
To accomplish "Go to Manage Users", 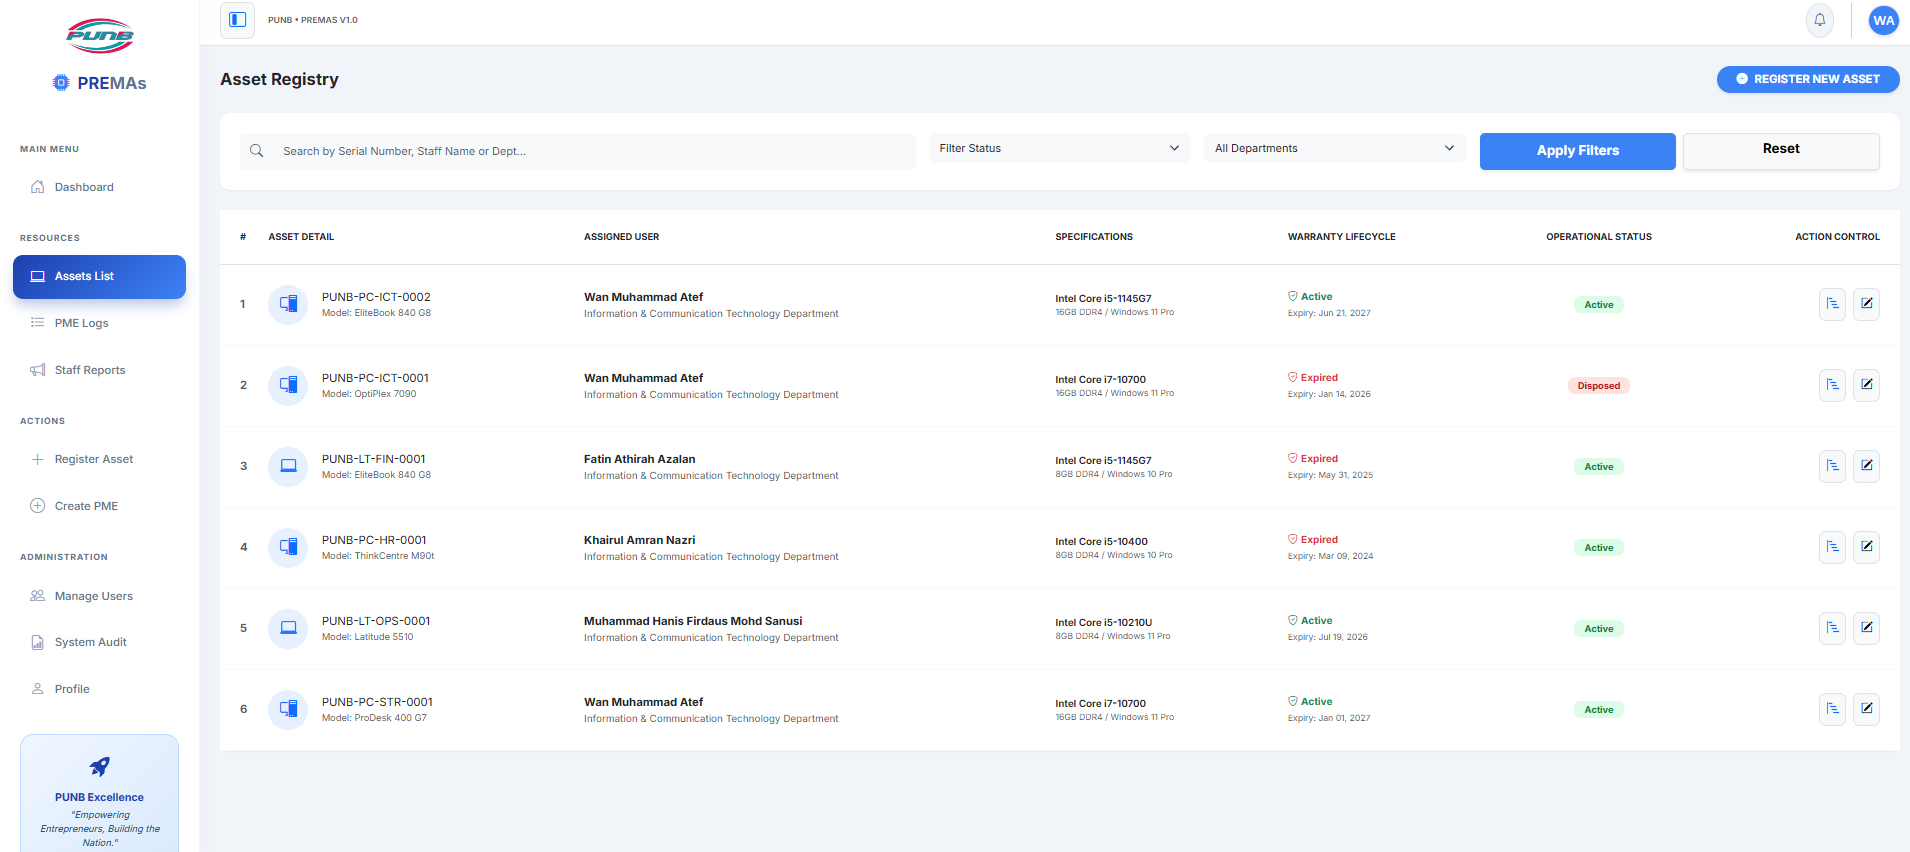I will pyautogui.click(x=99, y=596).
